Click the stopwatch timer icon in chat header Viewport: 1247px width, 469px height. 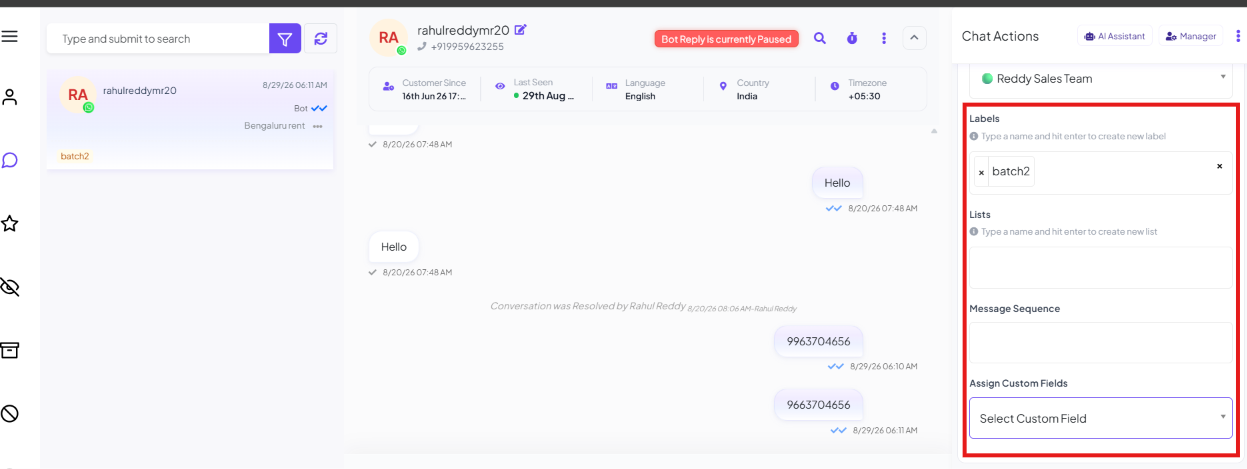(852, 38)
